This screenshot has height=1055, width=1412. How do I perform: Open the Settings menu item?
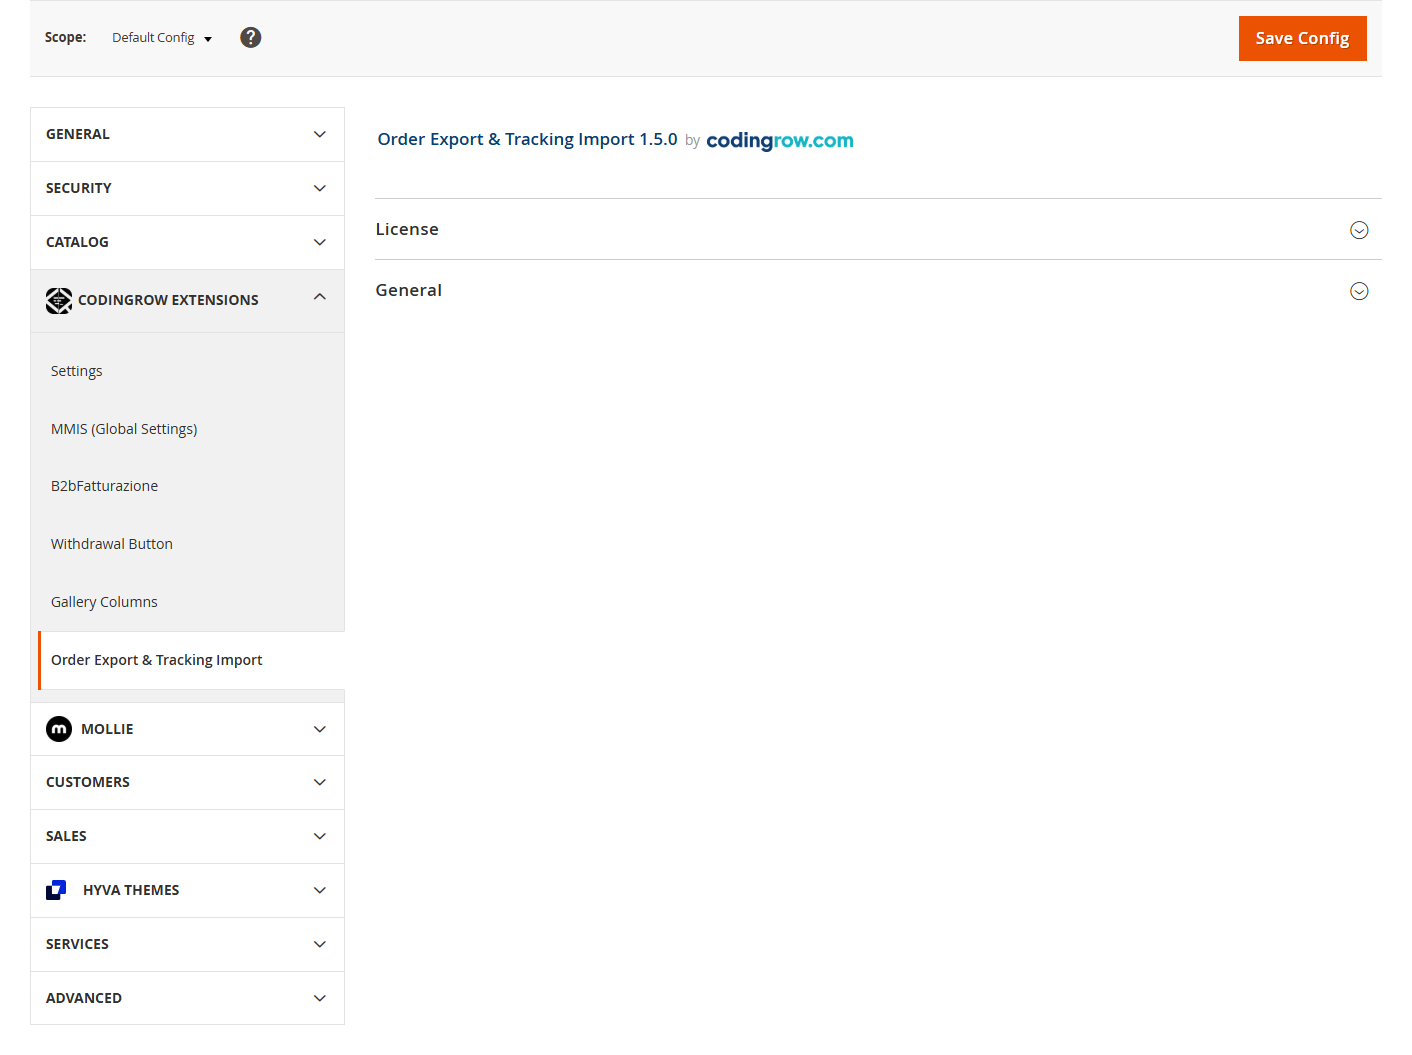tap(77, 371)
